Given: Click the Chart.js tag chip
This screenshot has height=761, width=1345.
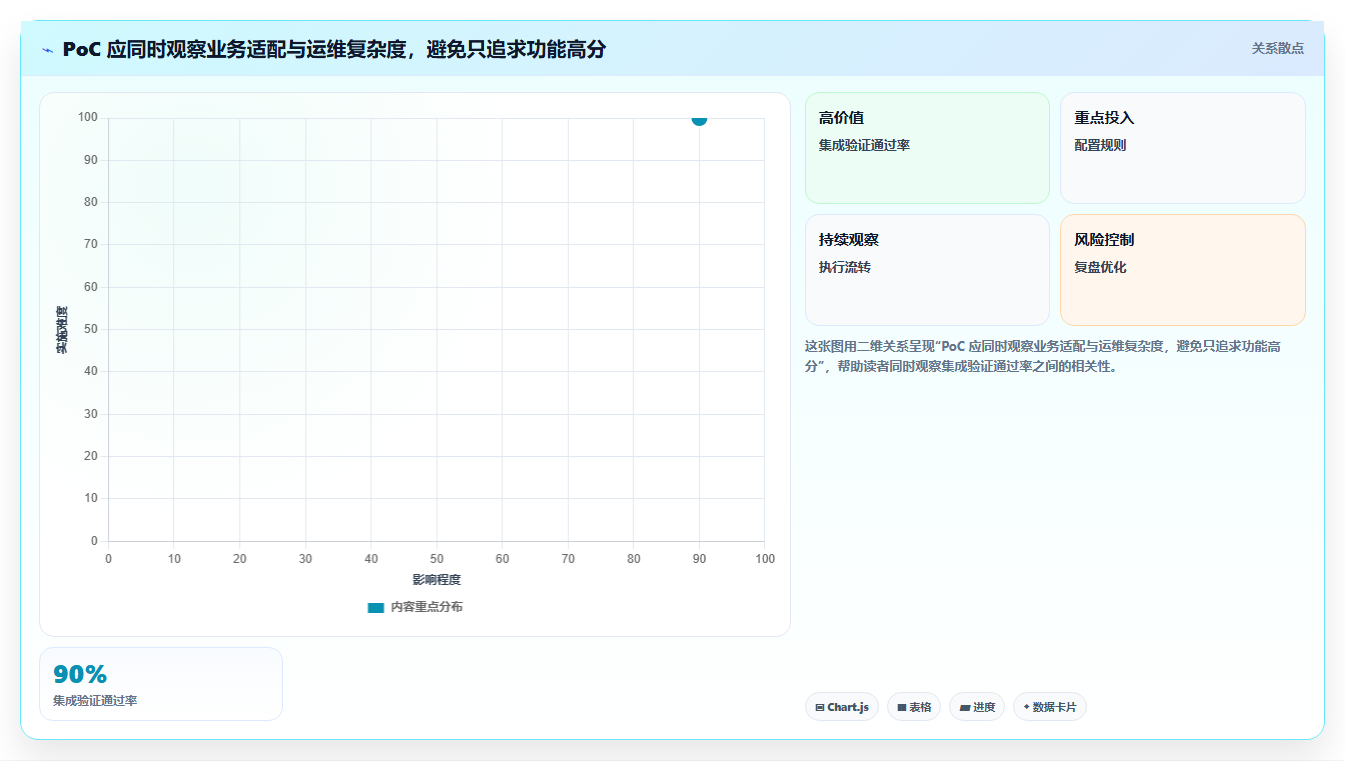Looking at the screenshot, I should (842, 707).
